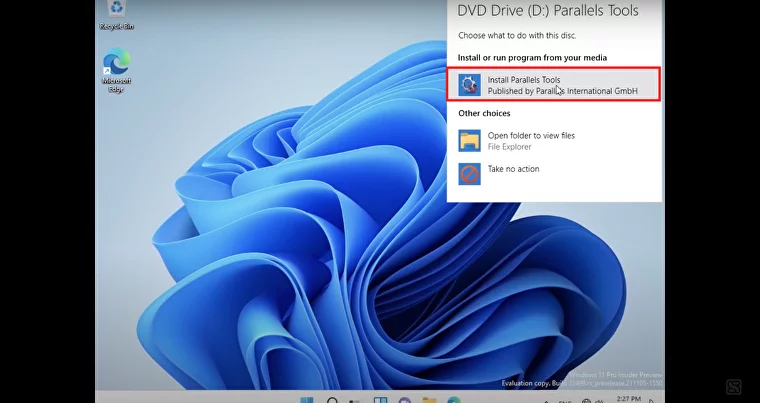Click the File Explorer folder icon in AutoPlay
Image resolution: width=760 pixels, height=403 pixels.
point(469,141)
